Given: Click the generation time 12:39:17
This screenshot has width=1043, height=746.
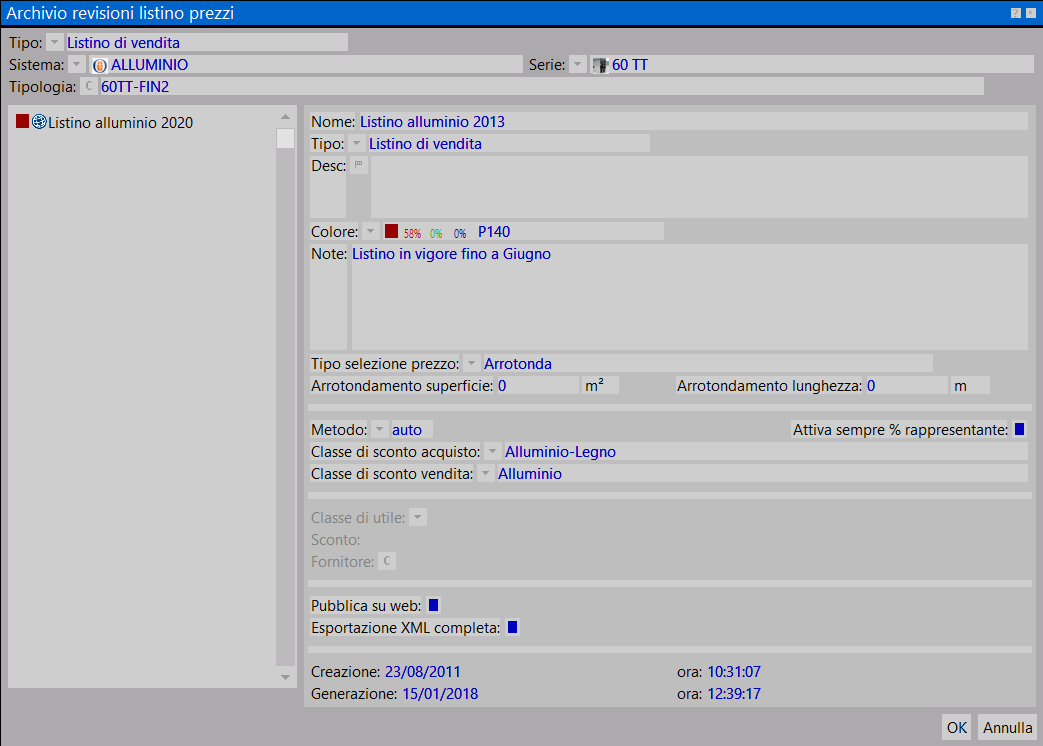Looking at the screenshot, I should 734,694.
